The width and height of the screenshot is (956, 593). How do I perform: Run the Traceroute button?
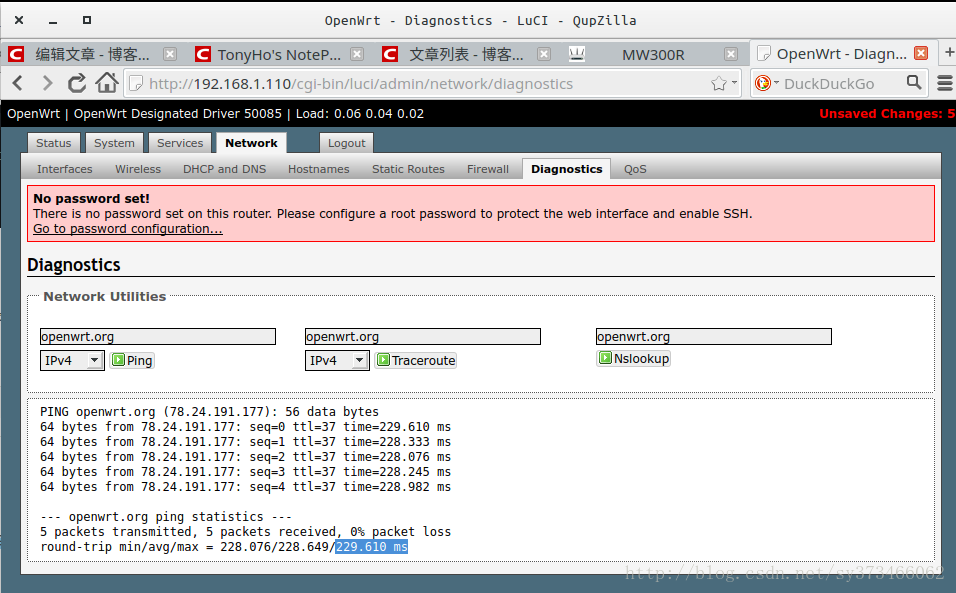pyautogui.click(x=415, y=360)
